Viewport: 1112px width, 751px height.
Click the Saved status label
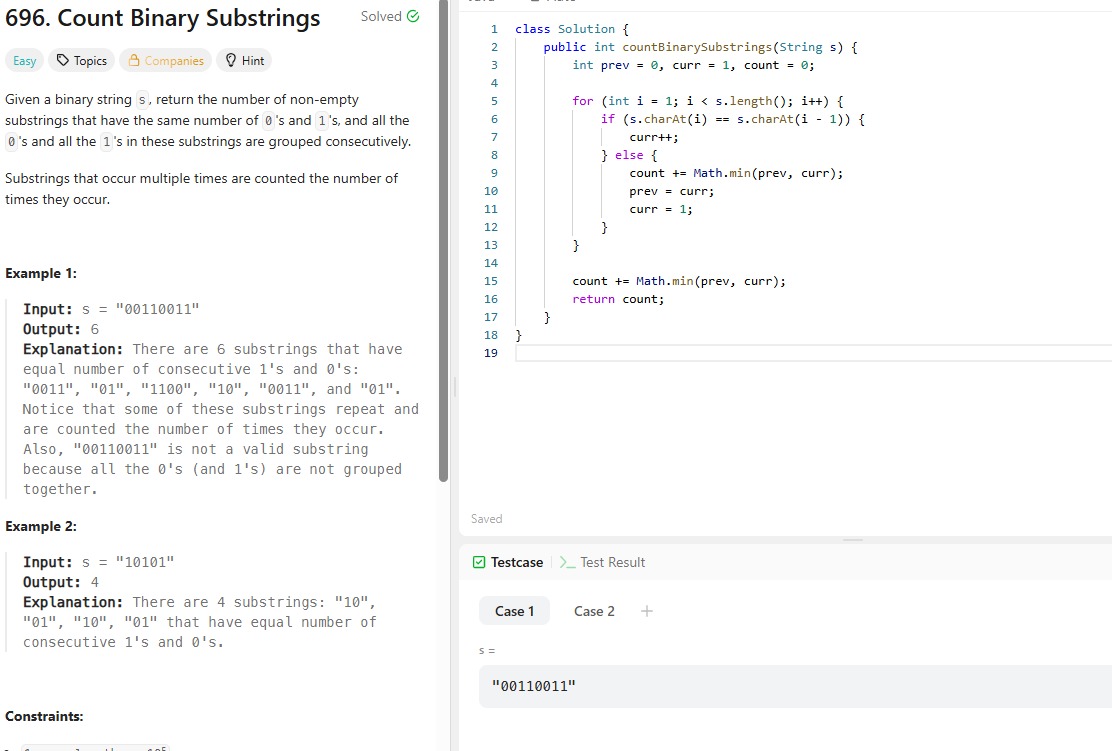click(487, 519)
